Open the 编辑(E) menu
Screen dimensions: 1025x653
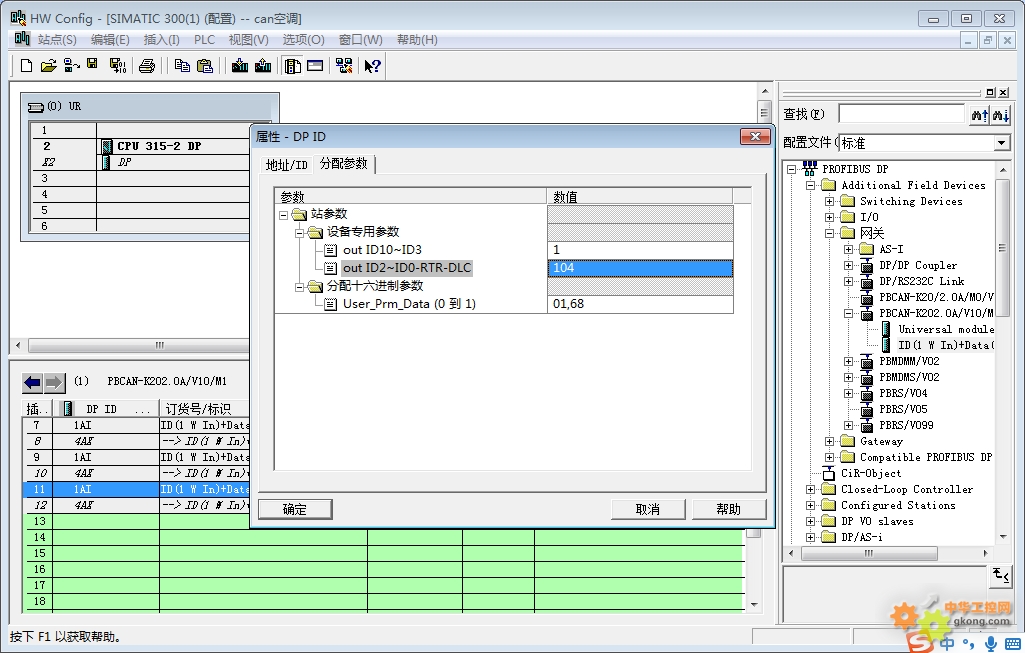click(x=110, y=40)
